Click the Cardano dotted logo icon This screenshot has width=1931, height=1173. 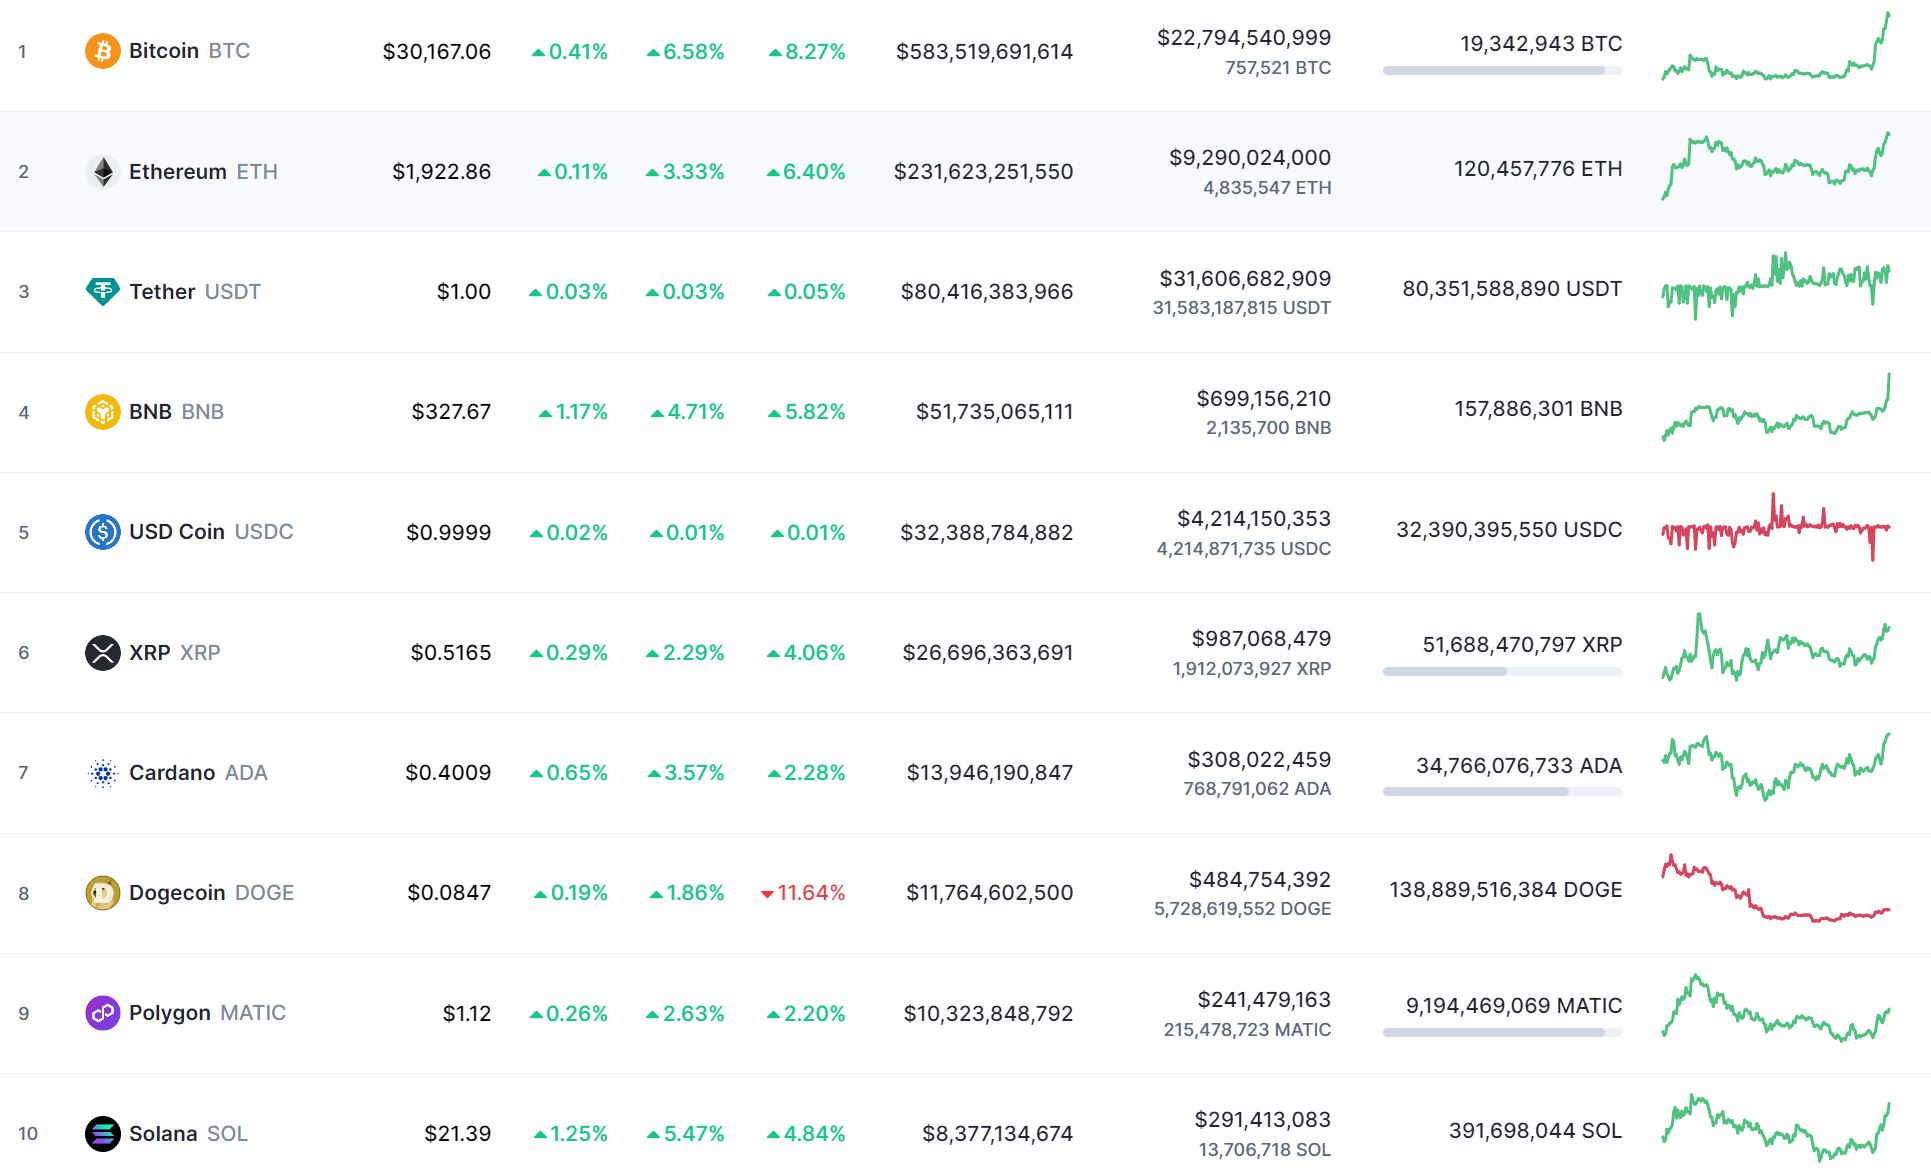[102, 773]
